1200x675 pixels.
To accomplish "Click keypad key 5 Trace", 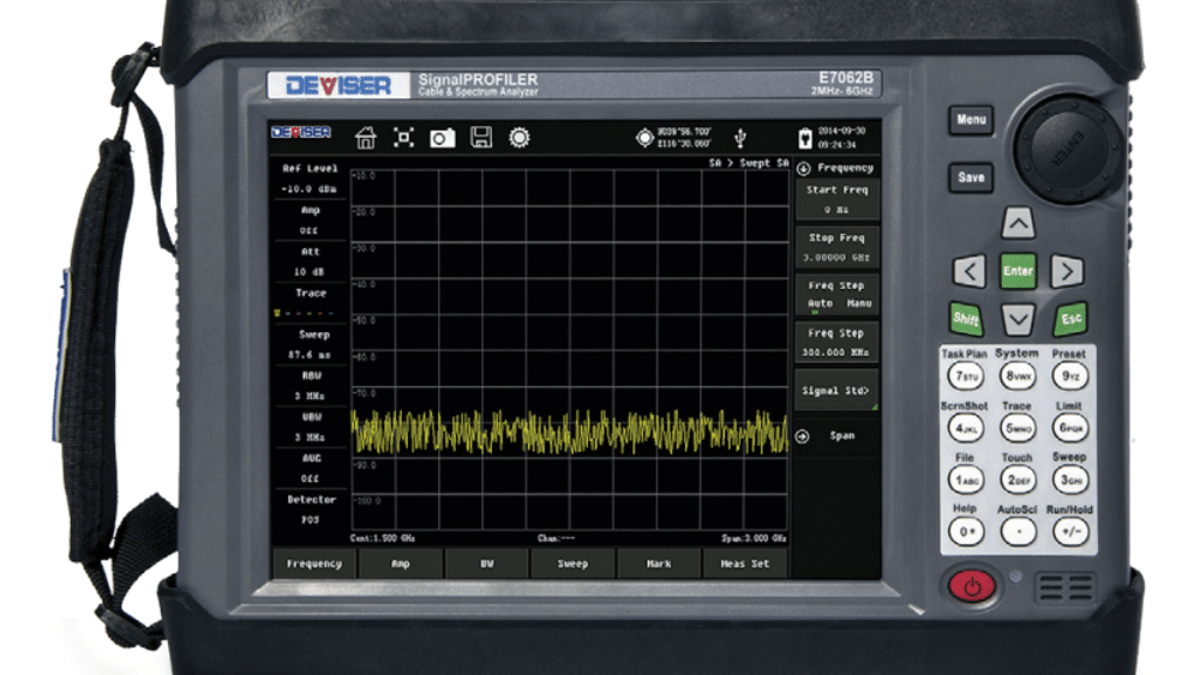I will coord(1018,429).
